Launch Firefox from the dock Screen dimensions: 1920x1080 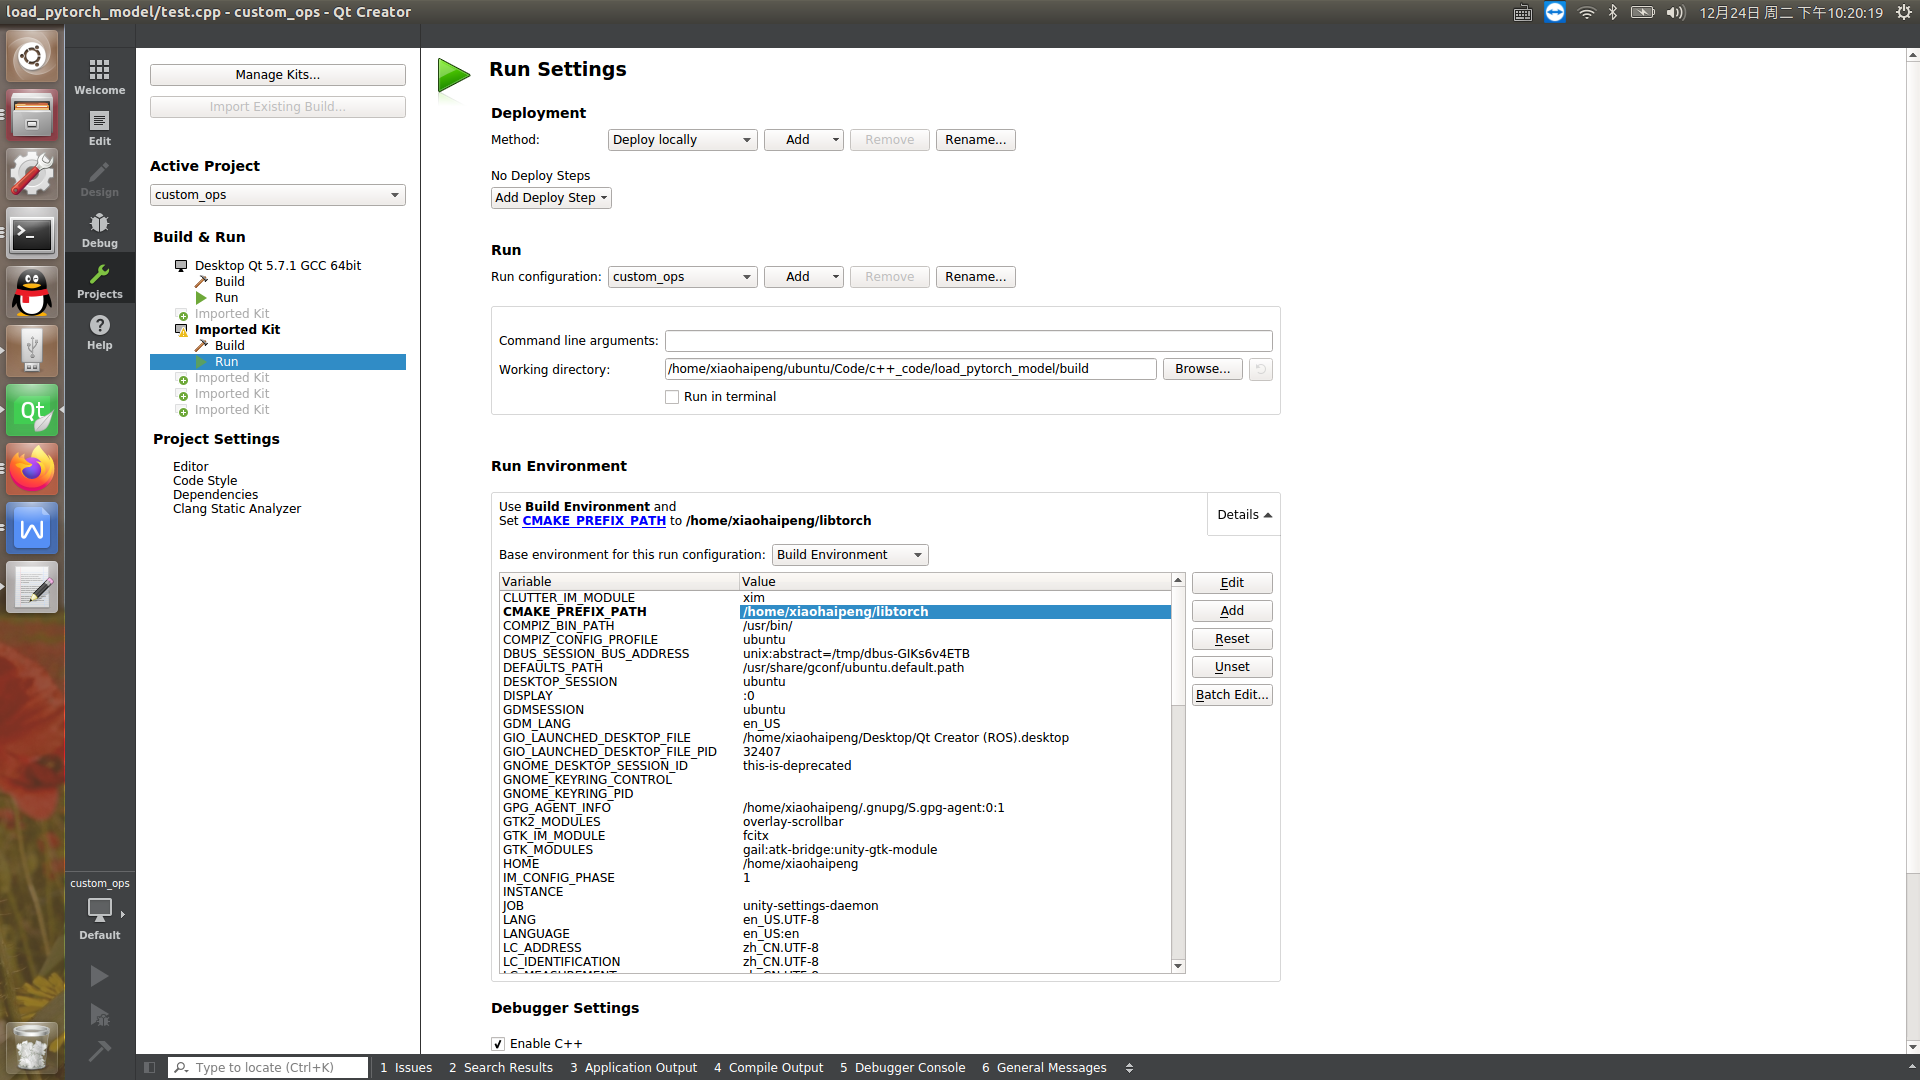(32, 470)
